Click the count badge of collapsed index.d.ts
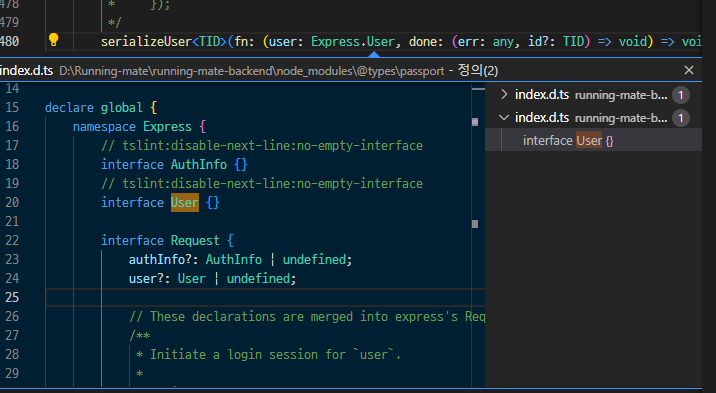Viewport: 716px width, 393px height. pos(680,95)
